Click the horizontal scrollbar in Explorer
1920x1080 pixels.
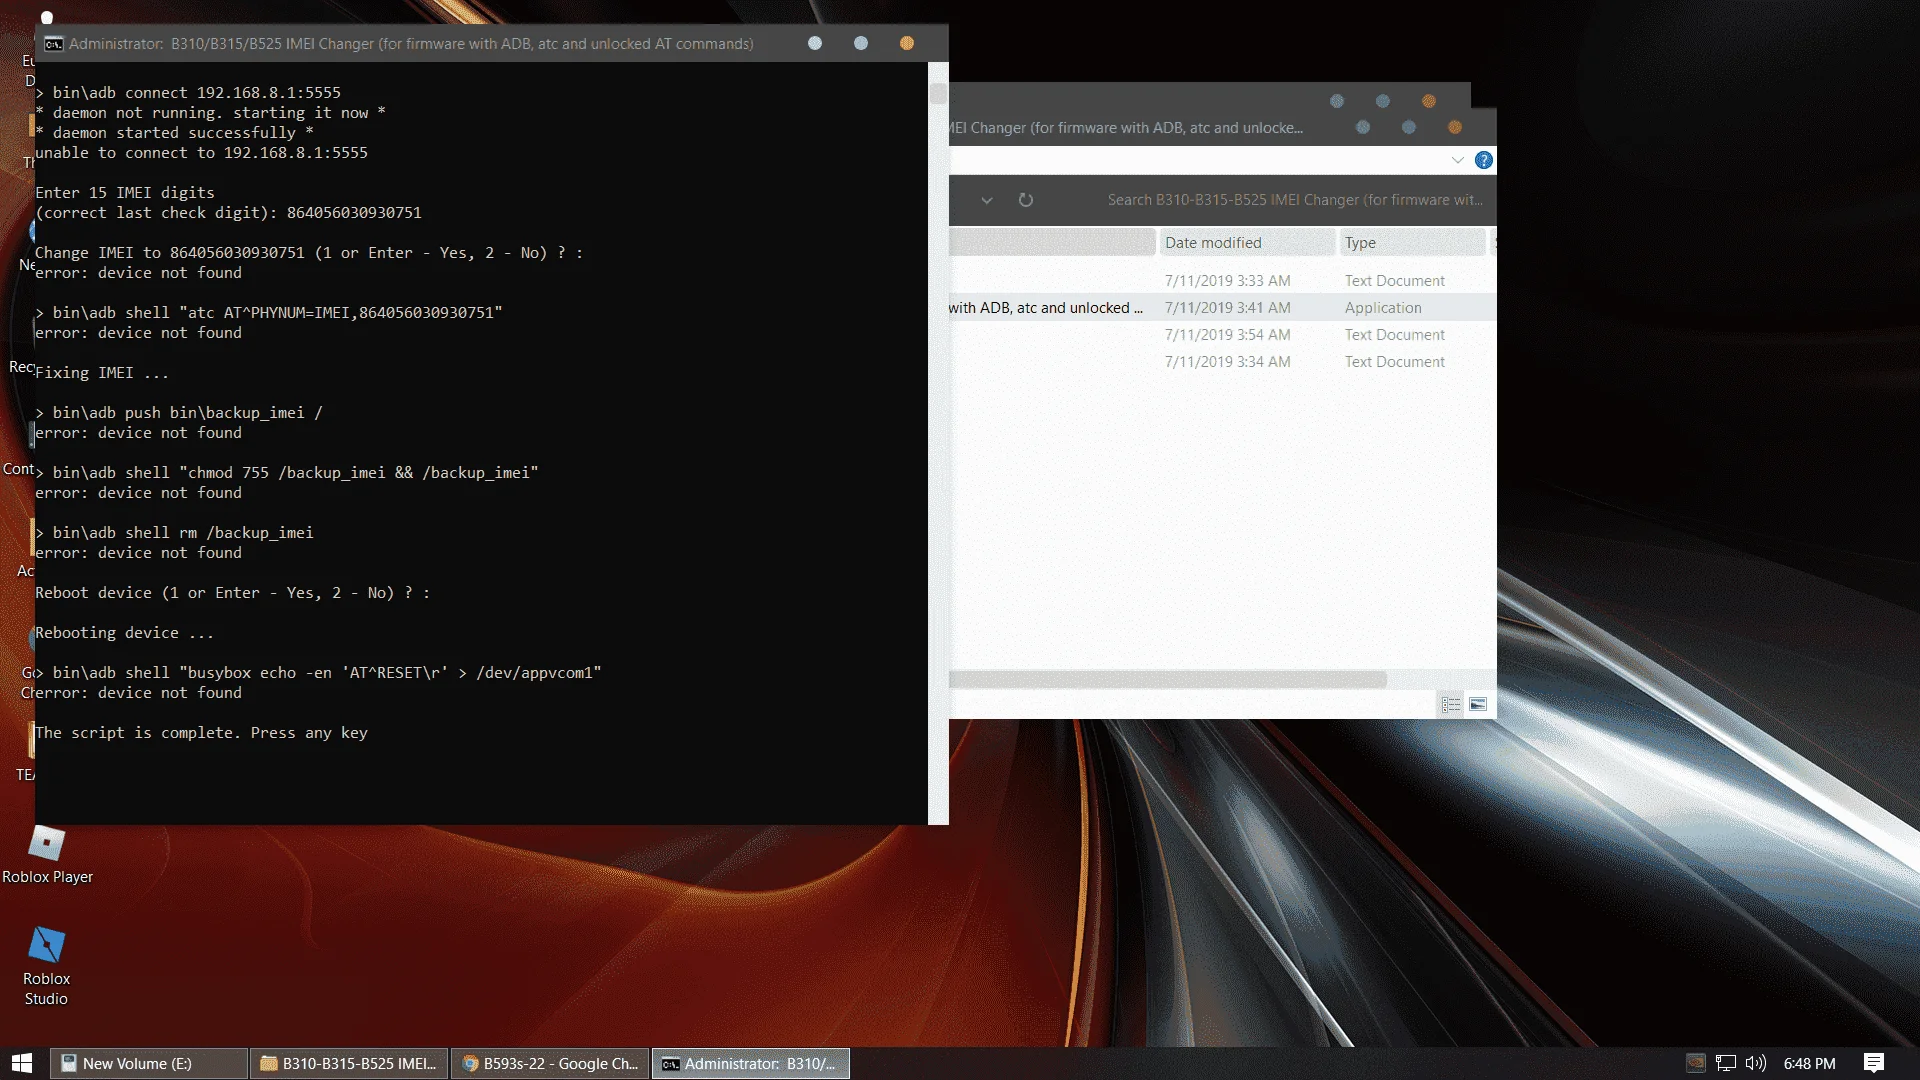(1167, 680)
